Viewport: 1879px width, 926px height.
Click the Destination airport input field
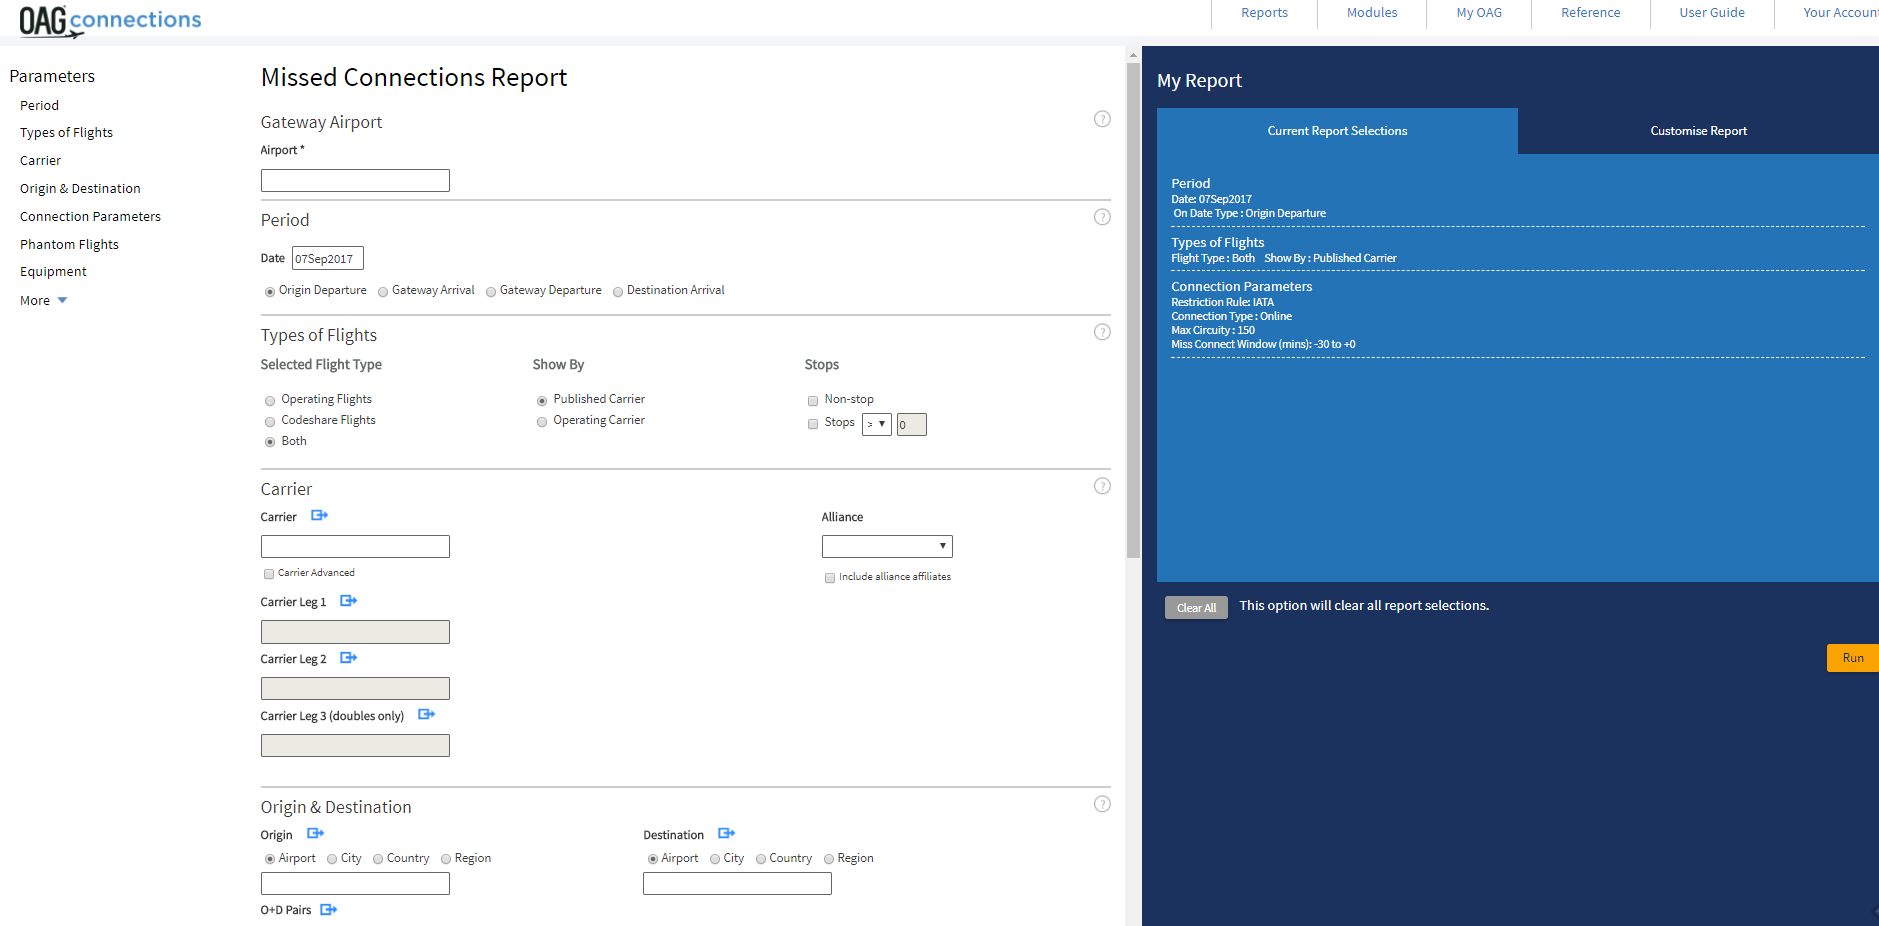tap(737, 884)
